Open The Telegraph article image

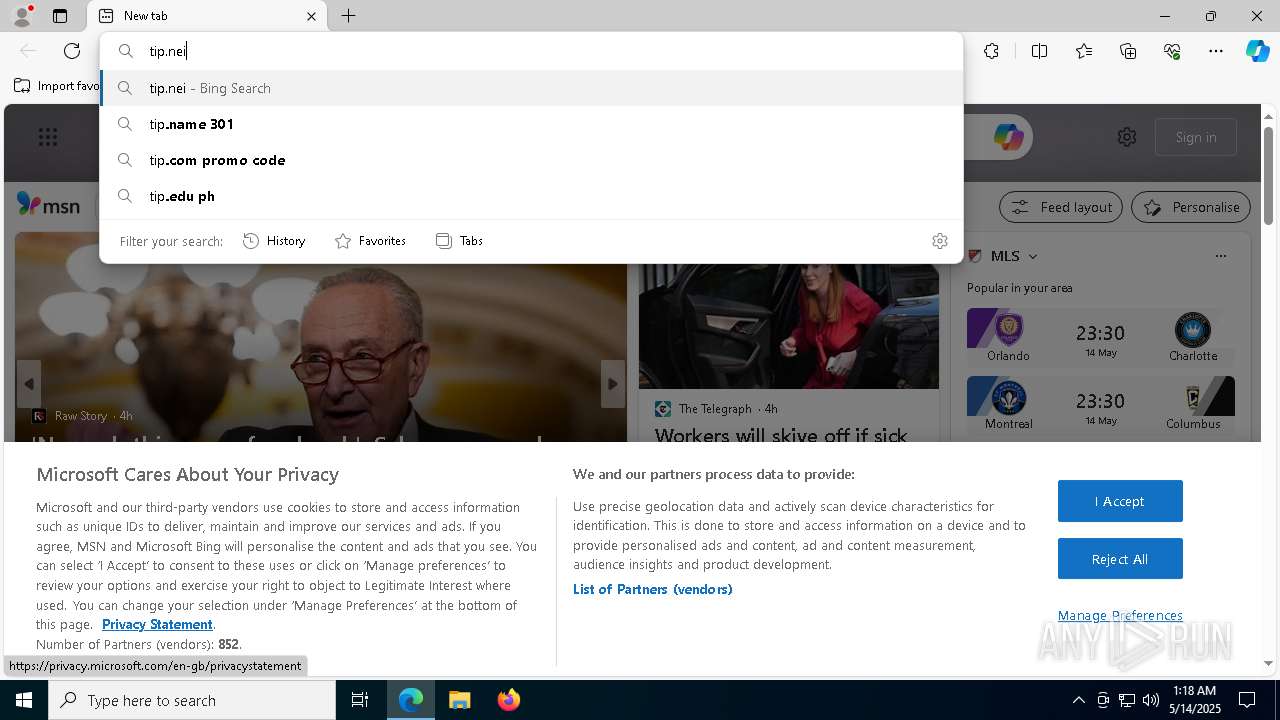(x=789, y=326)
